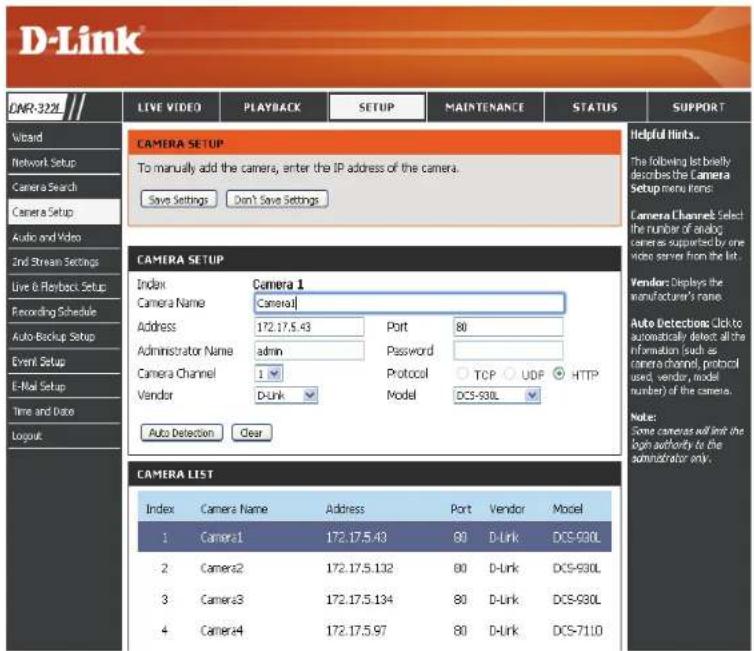The width and height of the screenshot is (754, 651).
Task: Open Network Setup in the sidebar
Action: [64, 163]
